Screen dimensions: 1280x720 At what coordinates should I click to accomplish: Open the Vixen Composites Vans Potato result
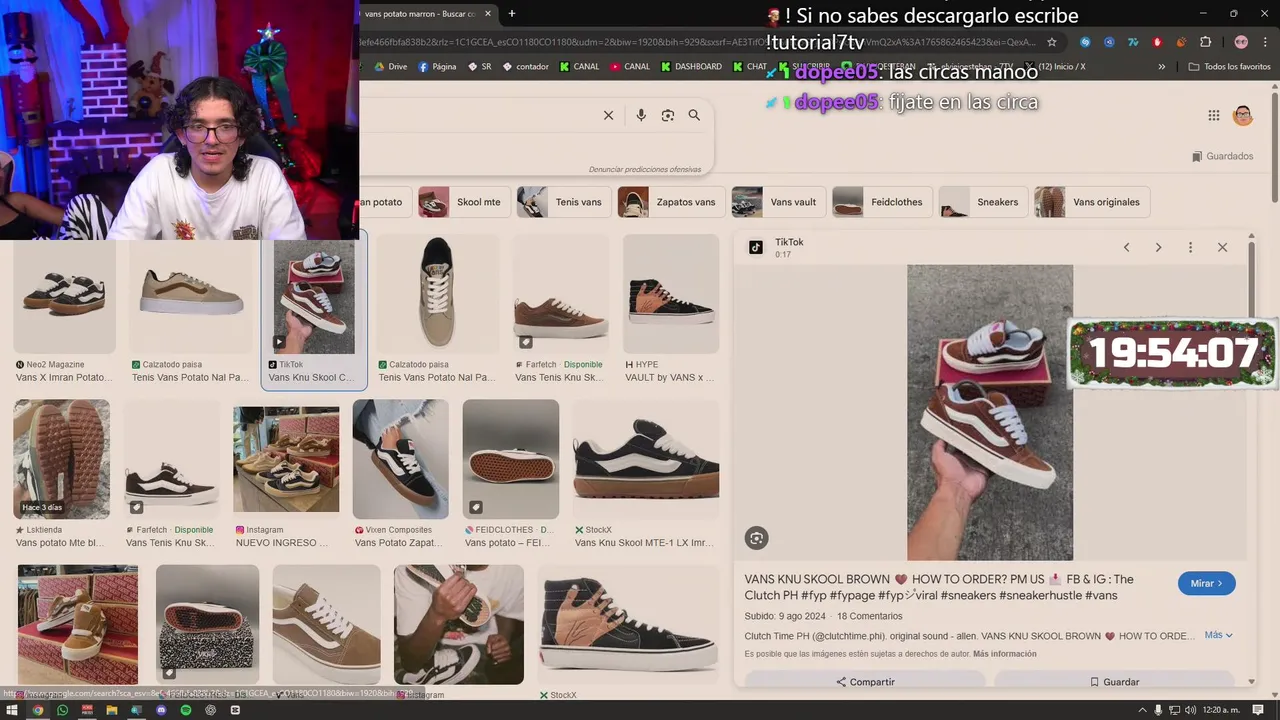(400, 475)
